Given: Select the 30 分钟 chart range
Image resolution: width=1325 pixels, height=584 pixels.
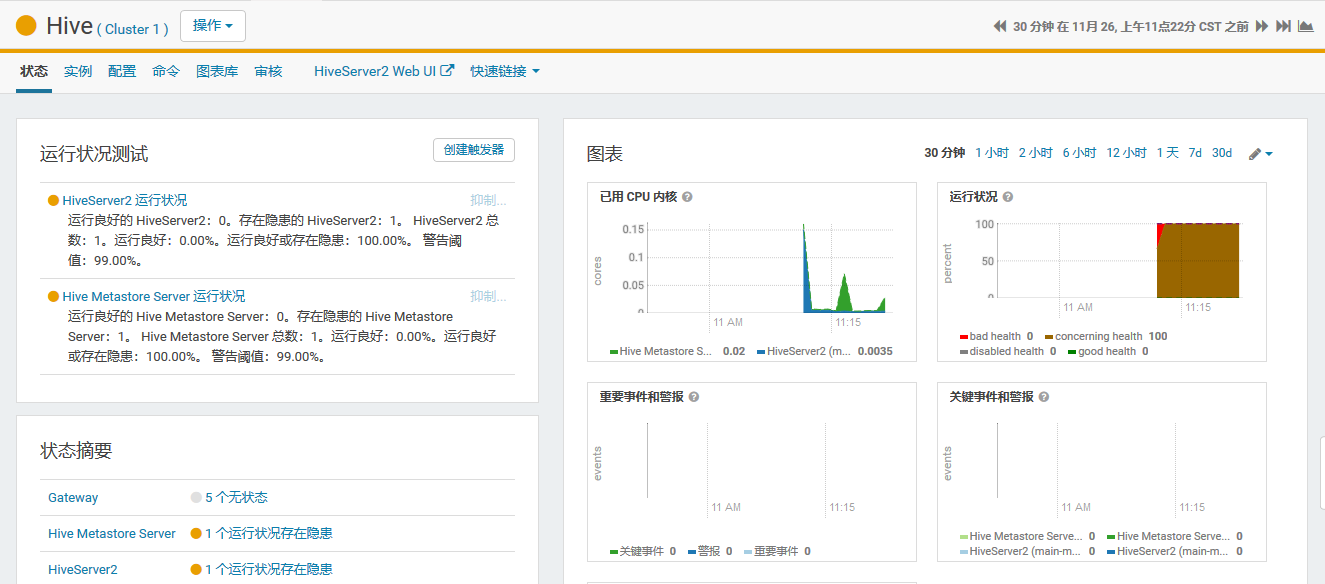Looking at the screenshot, I should click(x=944, y=153).
